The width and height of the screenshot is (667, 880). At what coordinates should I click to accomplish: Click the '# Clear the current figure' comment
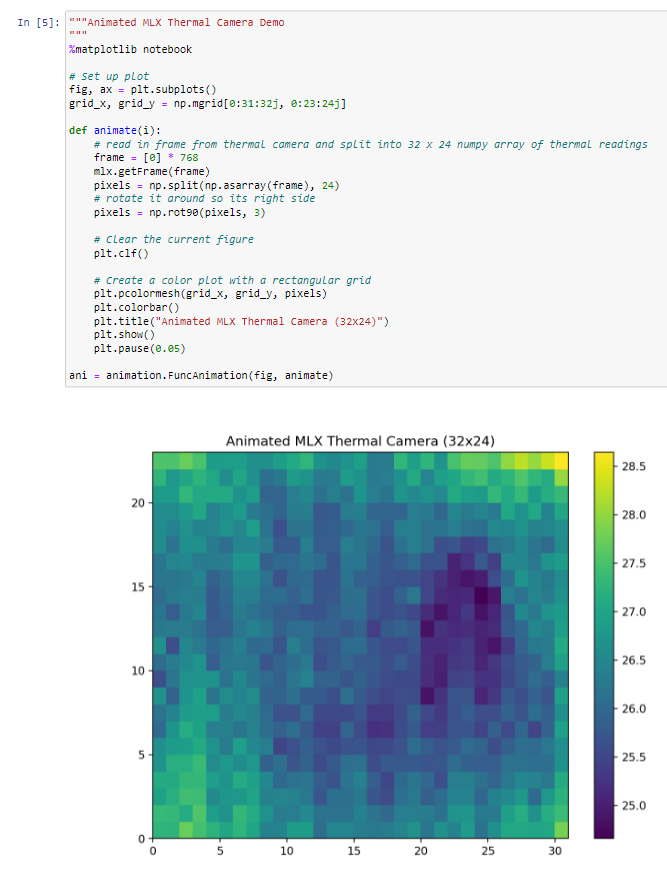point(173,240)
